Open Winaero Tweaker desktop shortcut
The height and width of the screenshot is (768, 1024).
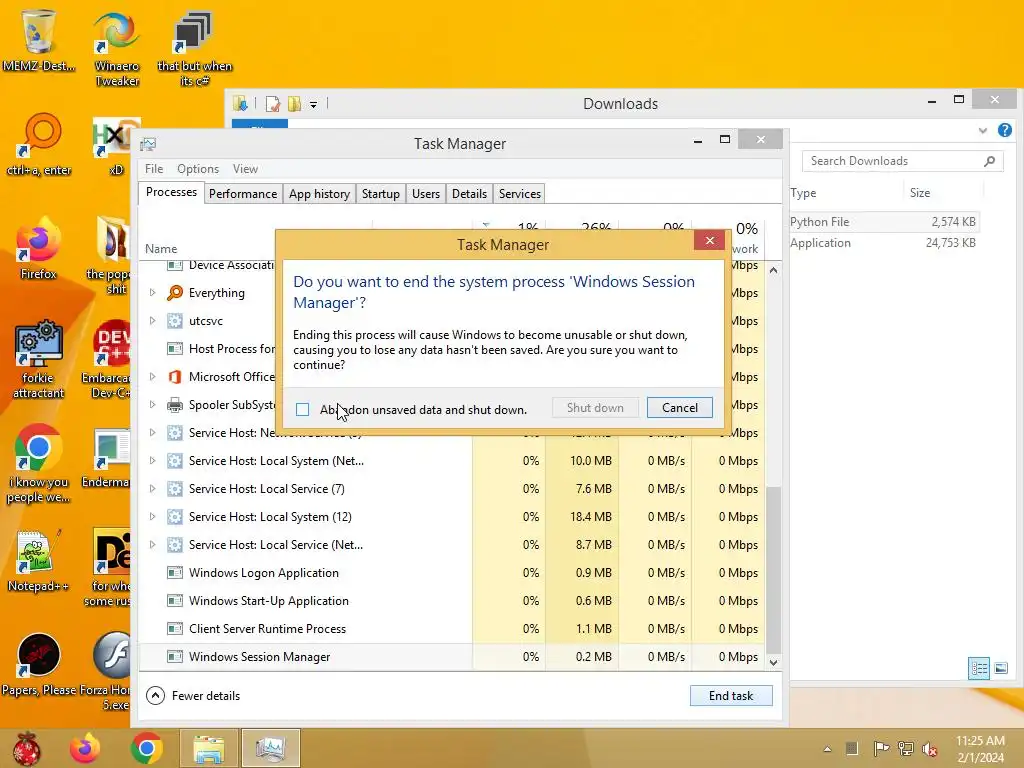point(117,47)
